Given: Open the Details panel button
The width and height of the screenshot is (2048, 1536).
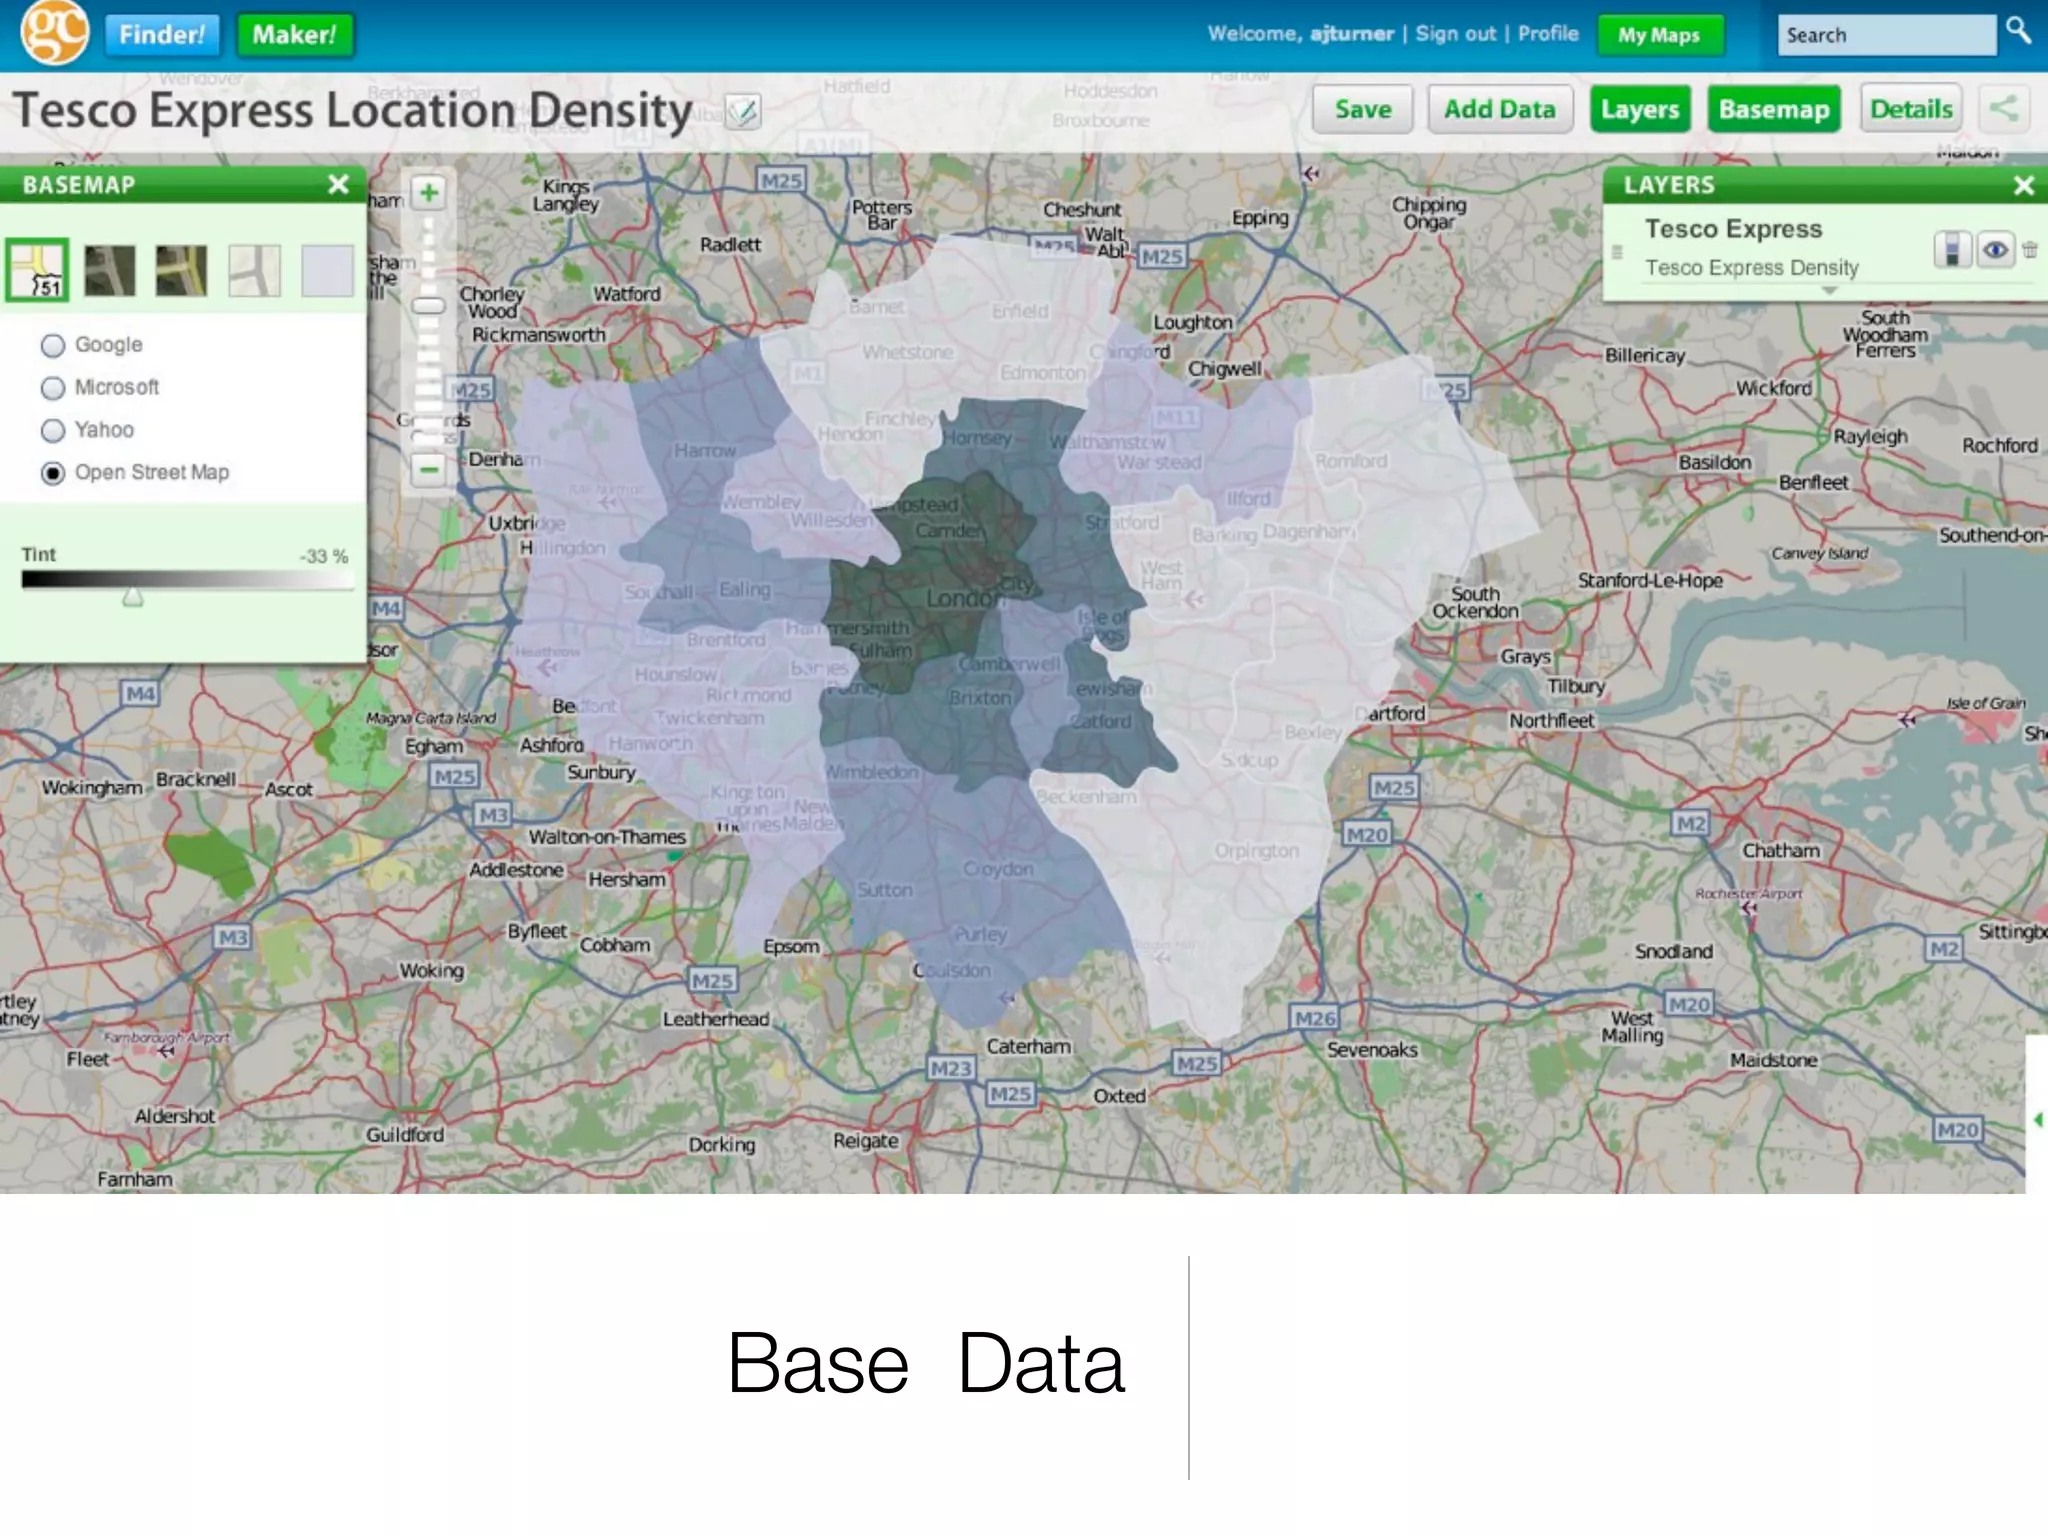Looking at the screenshot, I should point(1911,109).
